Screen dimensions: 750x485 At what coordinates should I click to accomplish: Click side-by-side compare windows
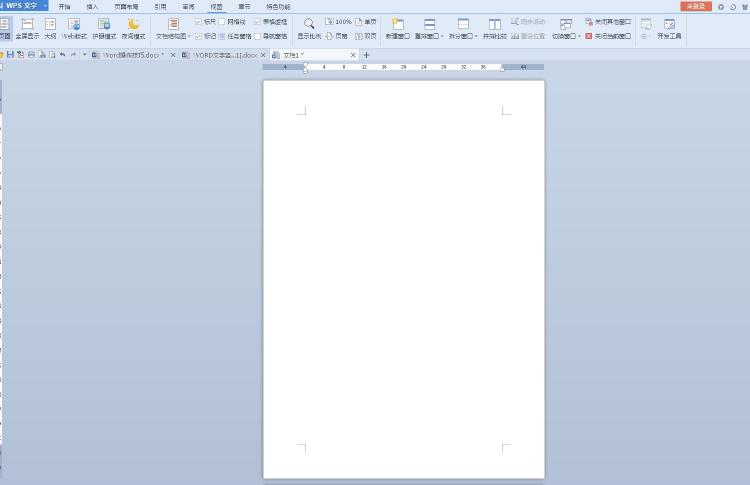pyautogui.click(x=494, y=27)
